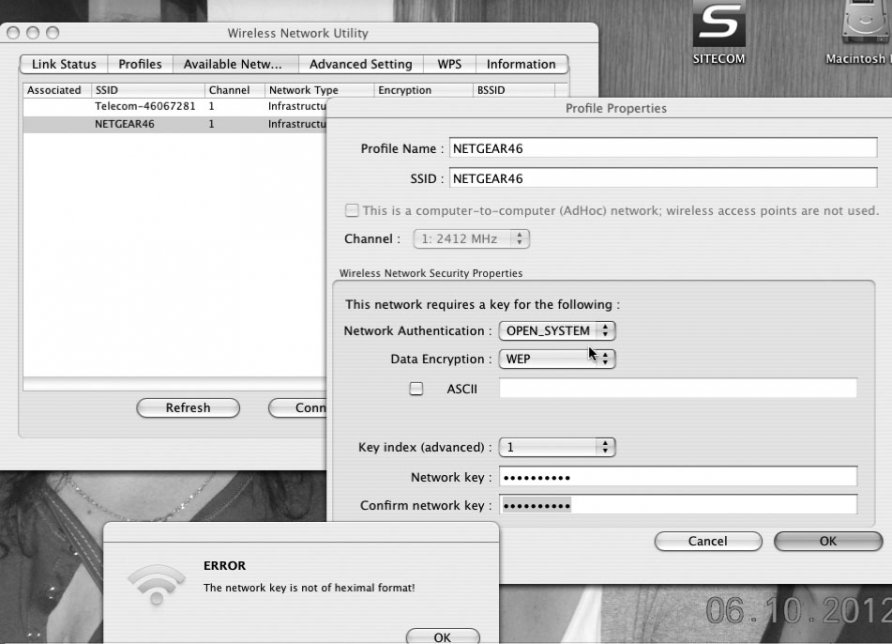Open the Advanced Setting tab
This screenshot has height=644, width=892.
click(x=361, y=64)
